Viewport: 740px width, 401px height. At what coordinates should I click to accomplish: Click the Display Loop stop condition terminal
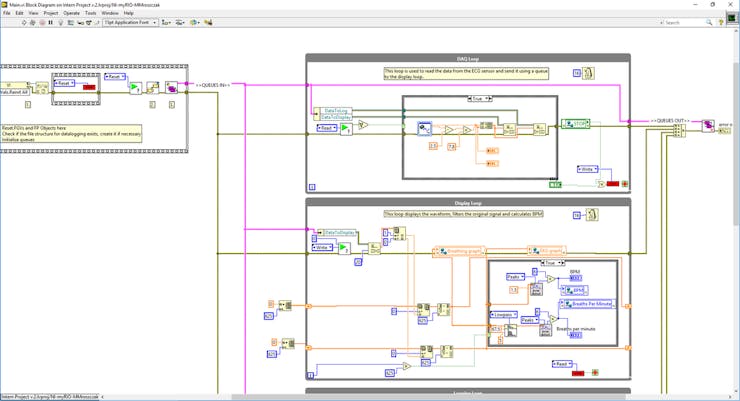[595, 373]
